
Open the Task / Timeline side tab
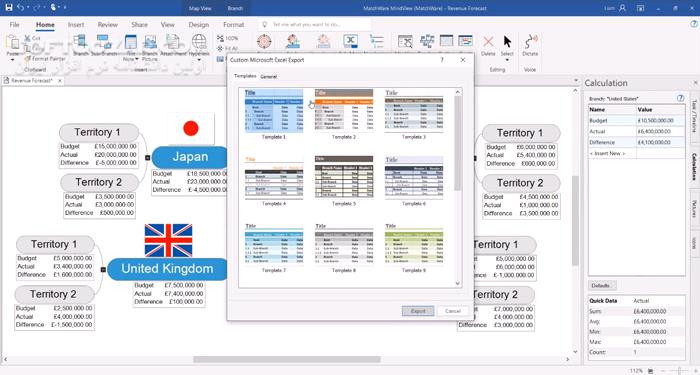tap(694, 117)
